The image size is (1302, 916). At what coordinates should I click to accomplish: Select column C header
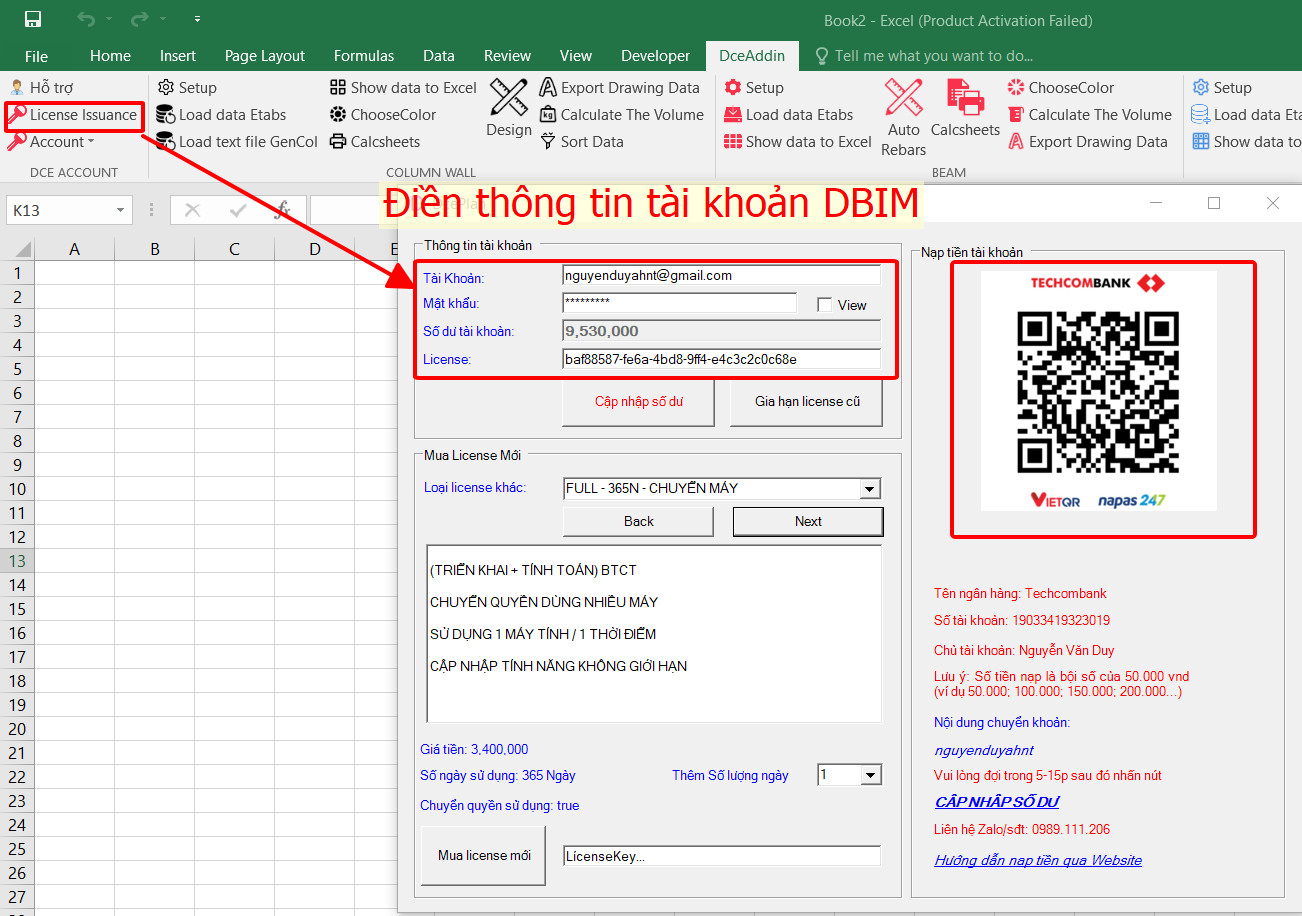point(234,249)
